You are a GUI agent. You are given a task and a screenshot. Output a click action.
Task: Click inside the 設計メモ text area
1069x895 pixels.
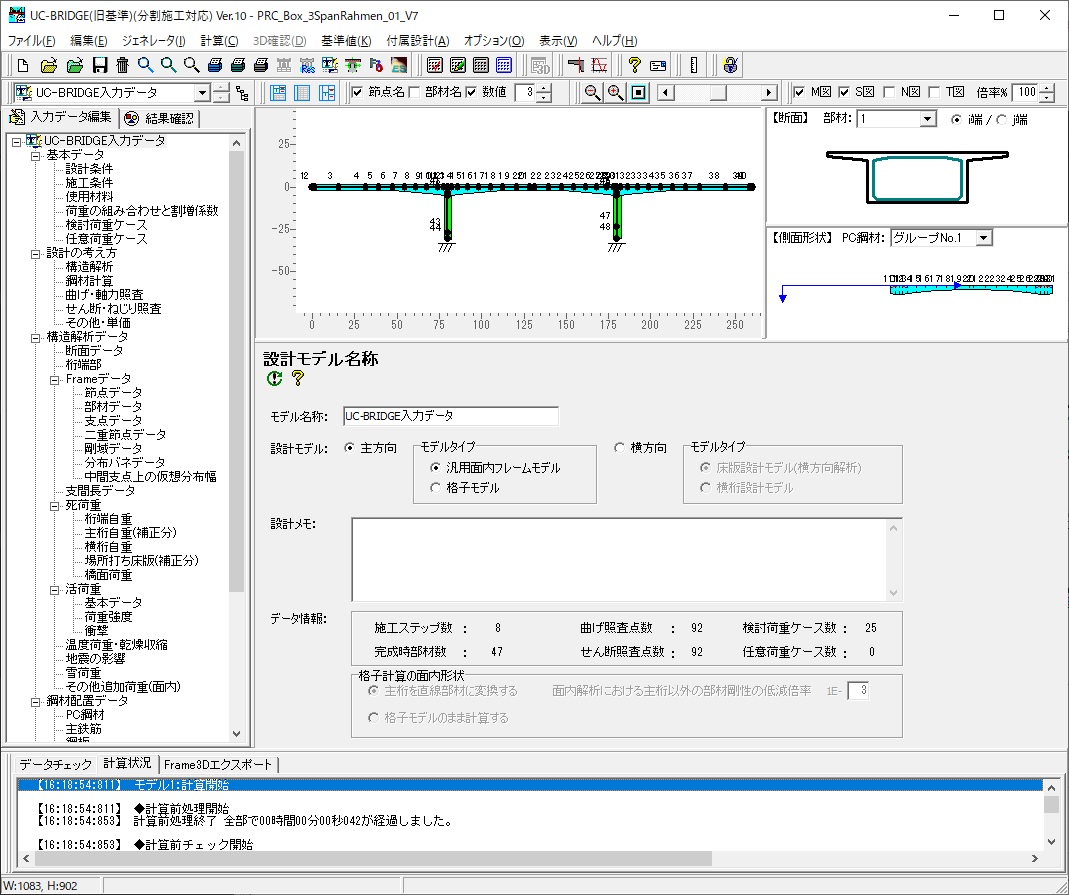620,560
